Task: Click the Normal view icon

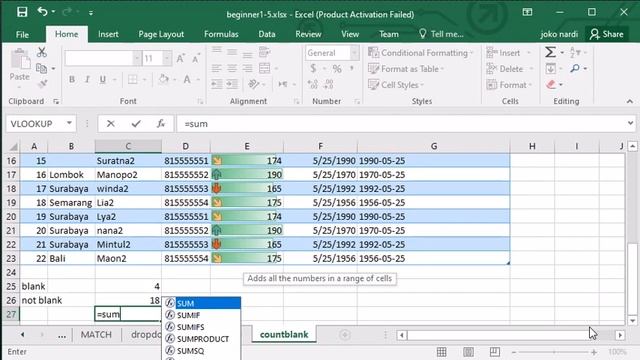Action: [442, 352]
